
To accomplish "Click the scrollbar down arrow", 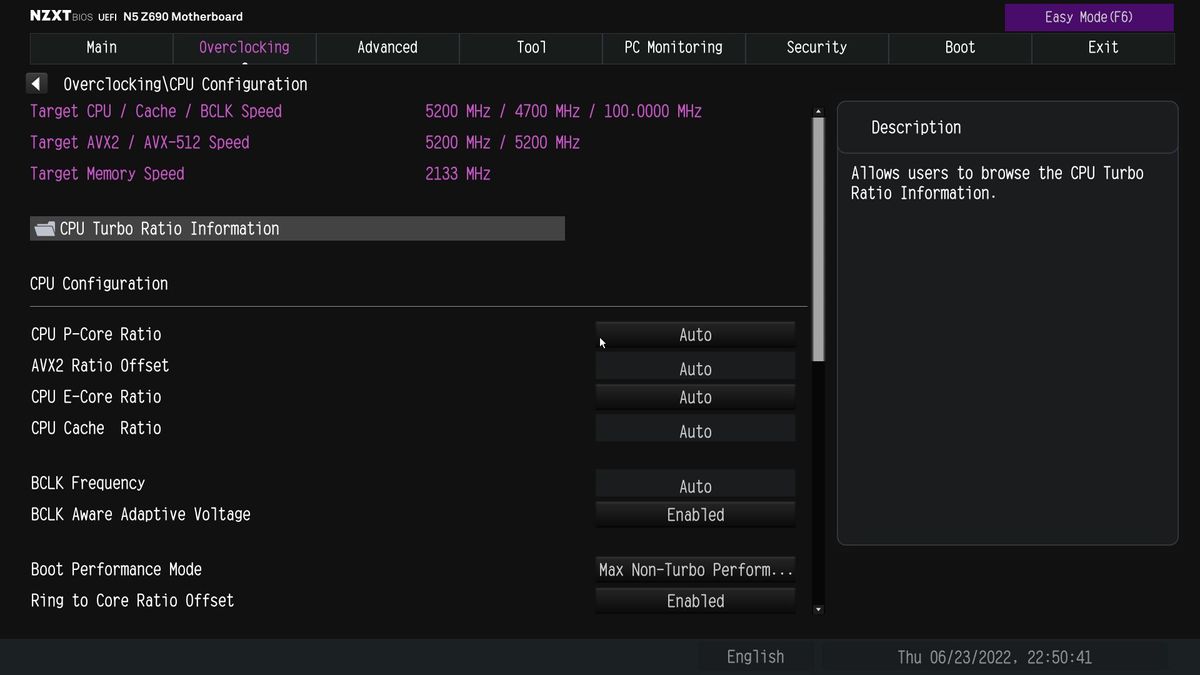I will click(819, 608).
